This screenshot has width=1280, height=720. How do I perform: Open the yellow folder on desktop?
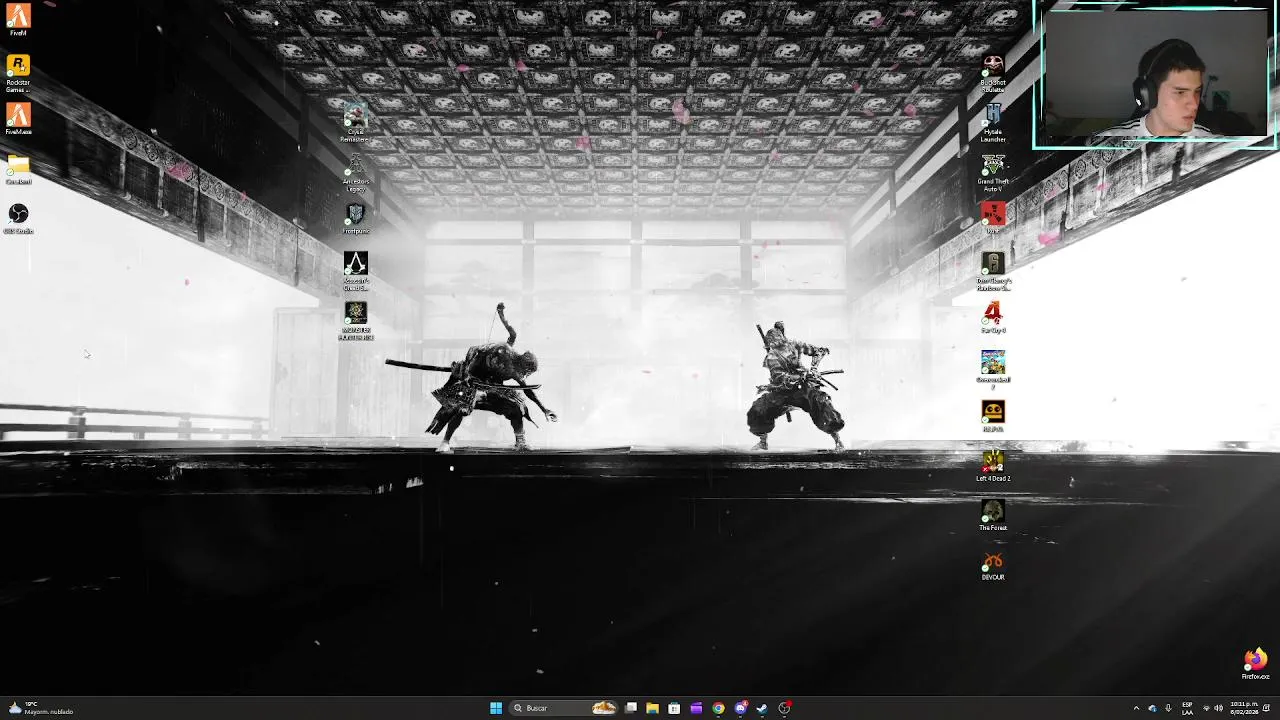tap(18, 169)
